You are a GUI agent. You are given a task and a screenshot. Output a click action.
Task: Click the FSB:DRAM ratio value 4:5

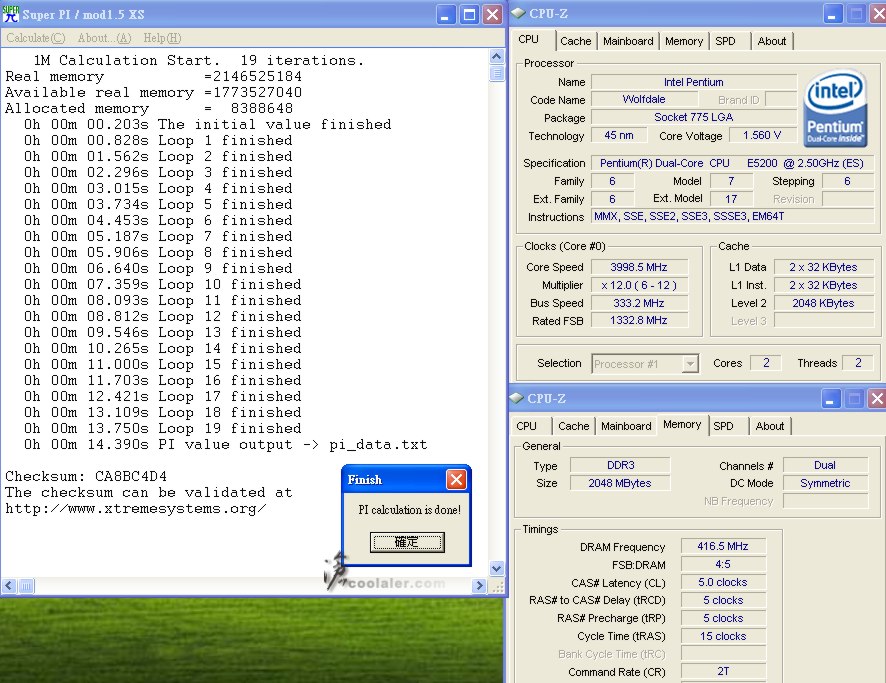point(723,564)
